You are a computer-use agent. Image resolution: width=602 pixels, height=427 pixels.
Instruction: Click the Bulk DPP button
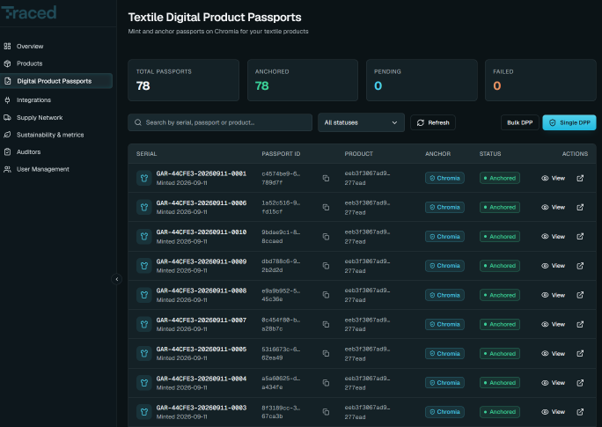pyautogui.click(x=519, y=122)
